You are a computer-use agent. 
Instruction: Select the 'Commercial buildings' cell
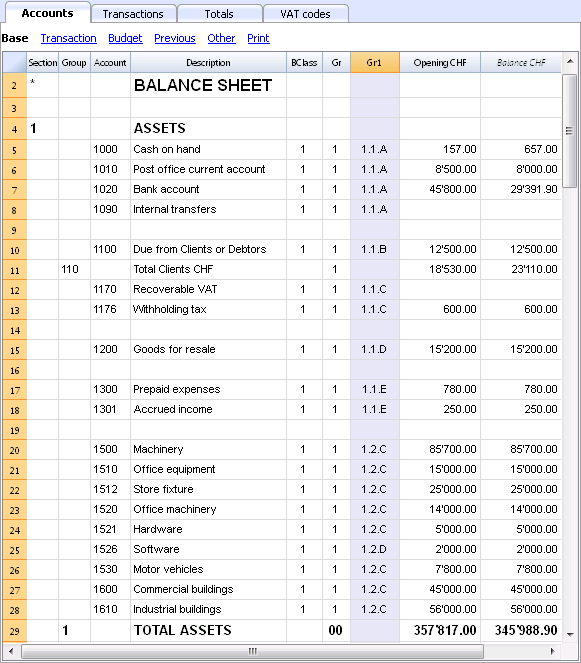coord(208,589)
